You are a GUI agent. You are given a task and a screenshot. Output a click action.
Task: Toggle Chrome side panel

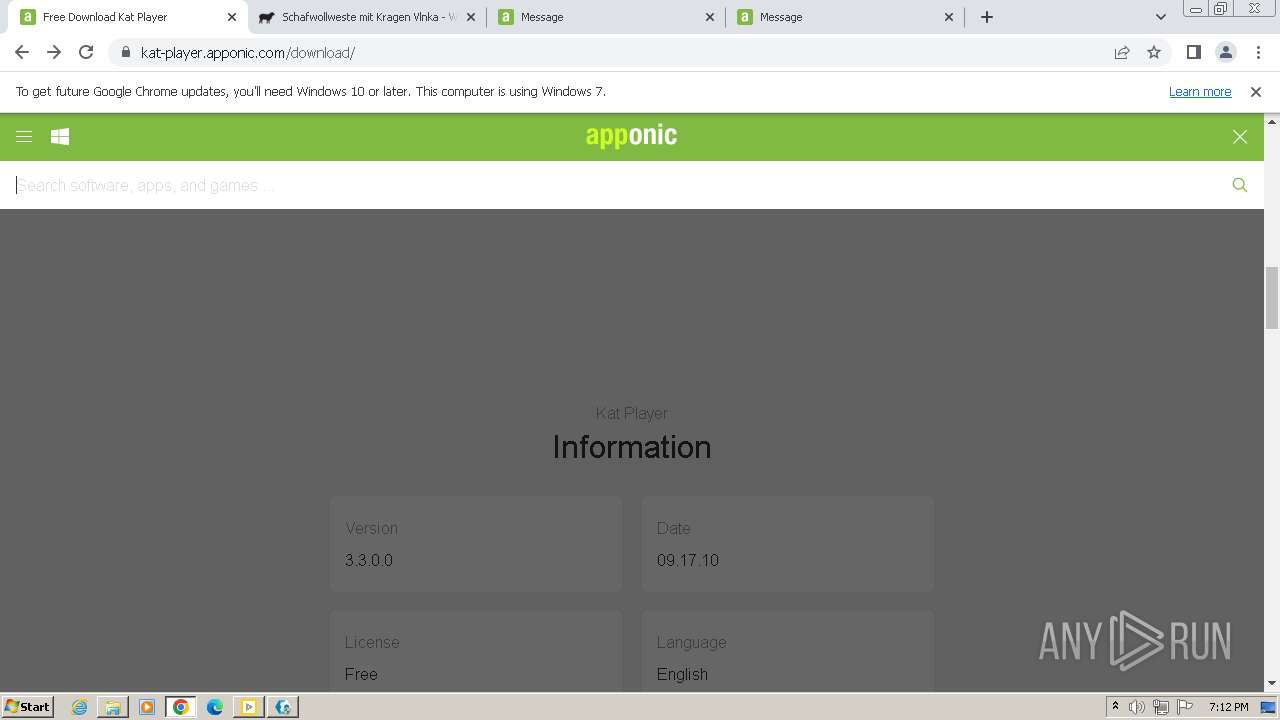point(1193,53)
